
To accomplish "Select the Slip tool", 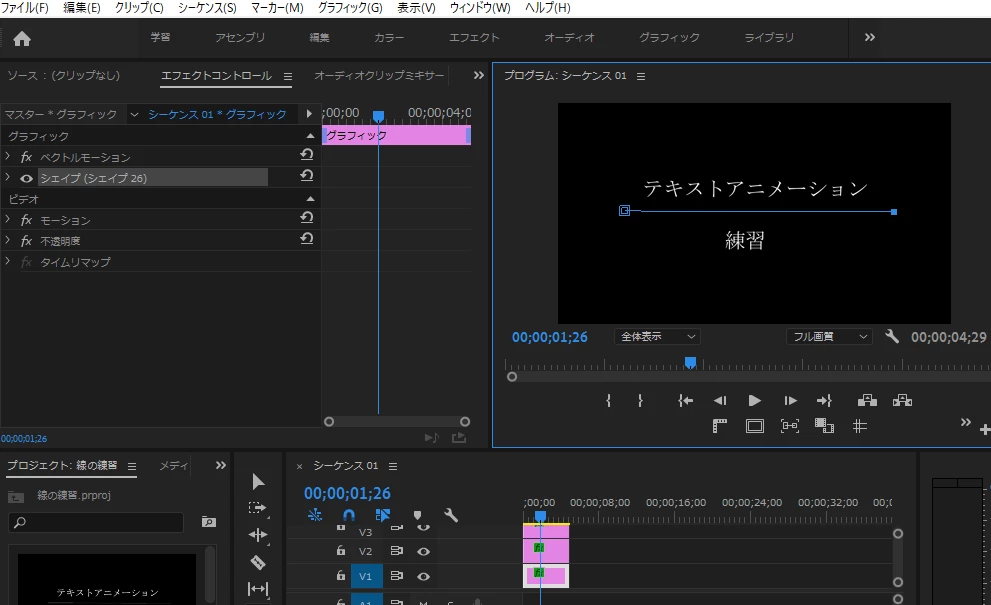I will (258, 589).
